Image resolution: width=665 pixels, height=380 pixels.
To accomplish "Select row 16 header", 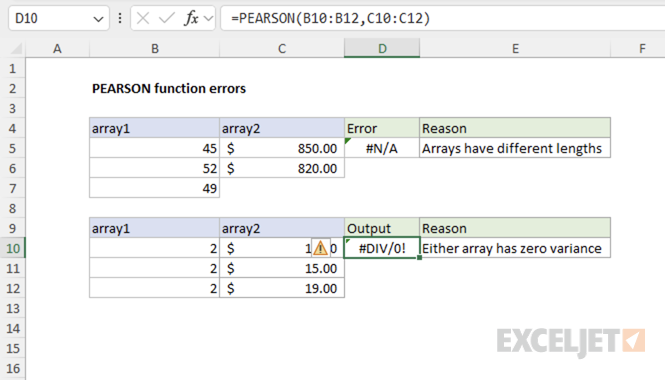I will click(x=13, y=368).
